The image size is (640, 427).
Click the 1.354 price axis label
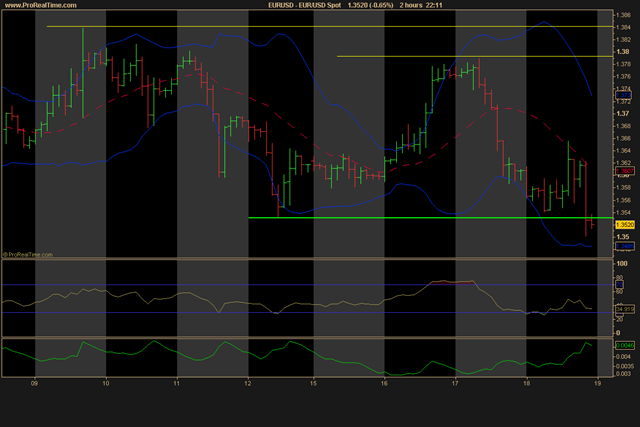click(x=623, y=212)
